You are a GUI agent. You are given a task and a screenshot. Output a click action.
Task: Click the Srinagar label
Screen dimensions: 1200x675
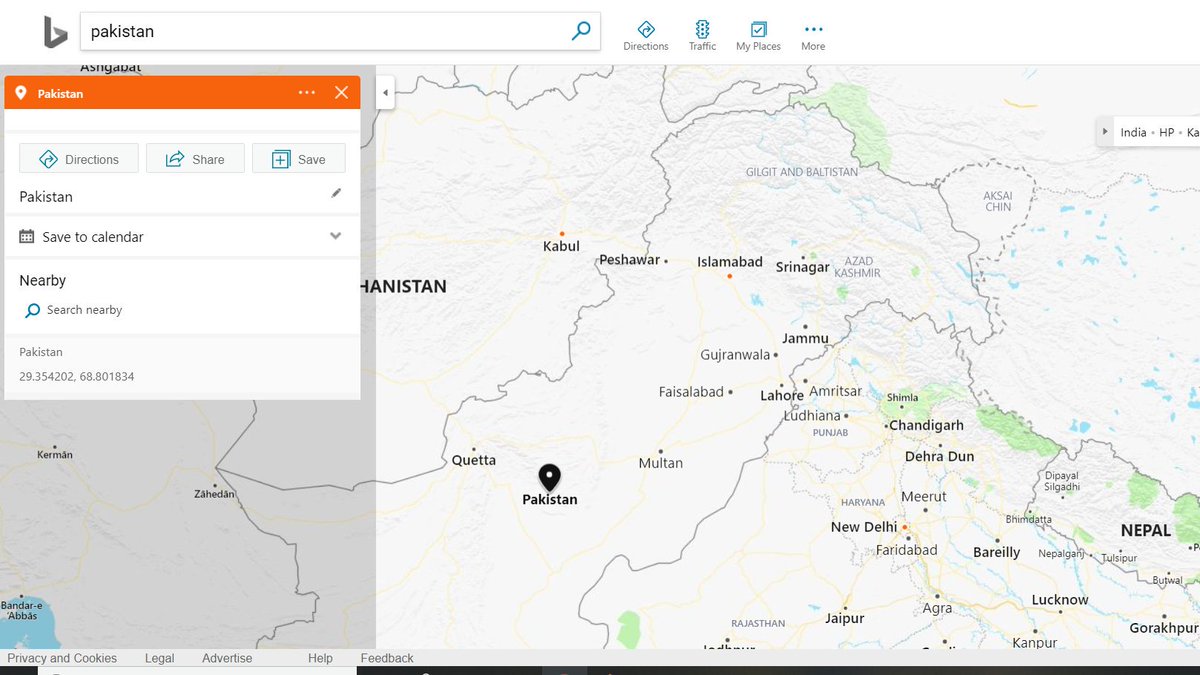(803, 267)
